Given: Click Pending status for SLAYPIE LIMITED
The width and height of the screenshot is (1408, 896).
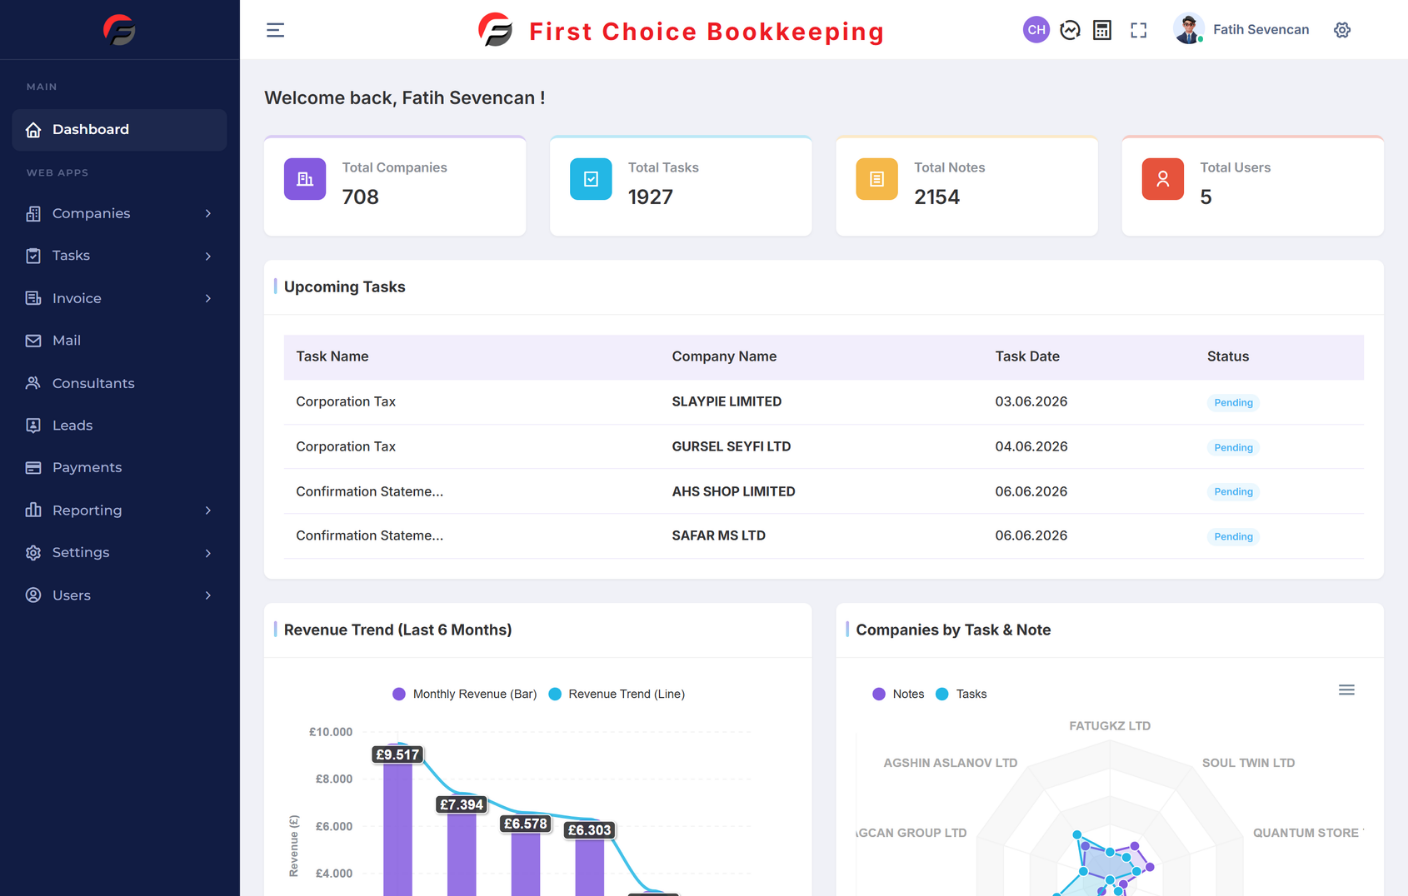Looking at the screenshot, I should [x=1233, y=402].
